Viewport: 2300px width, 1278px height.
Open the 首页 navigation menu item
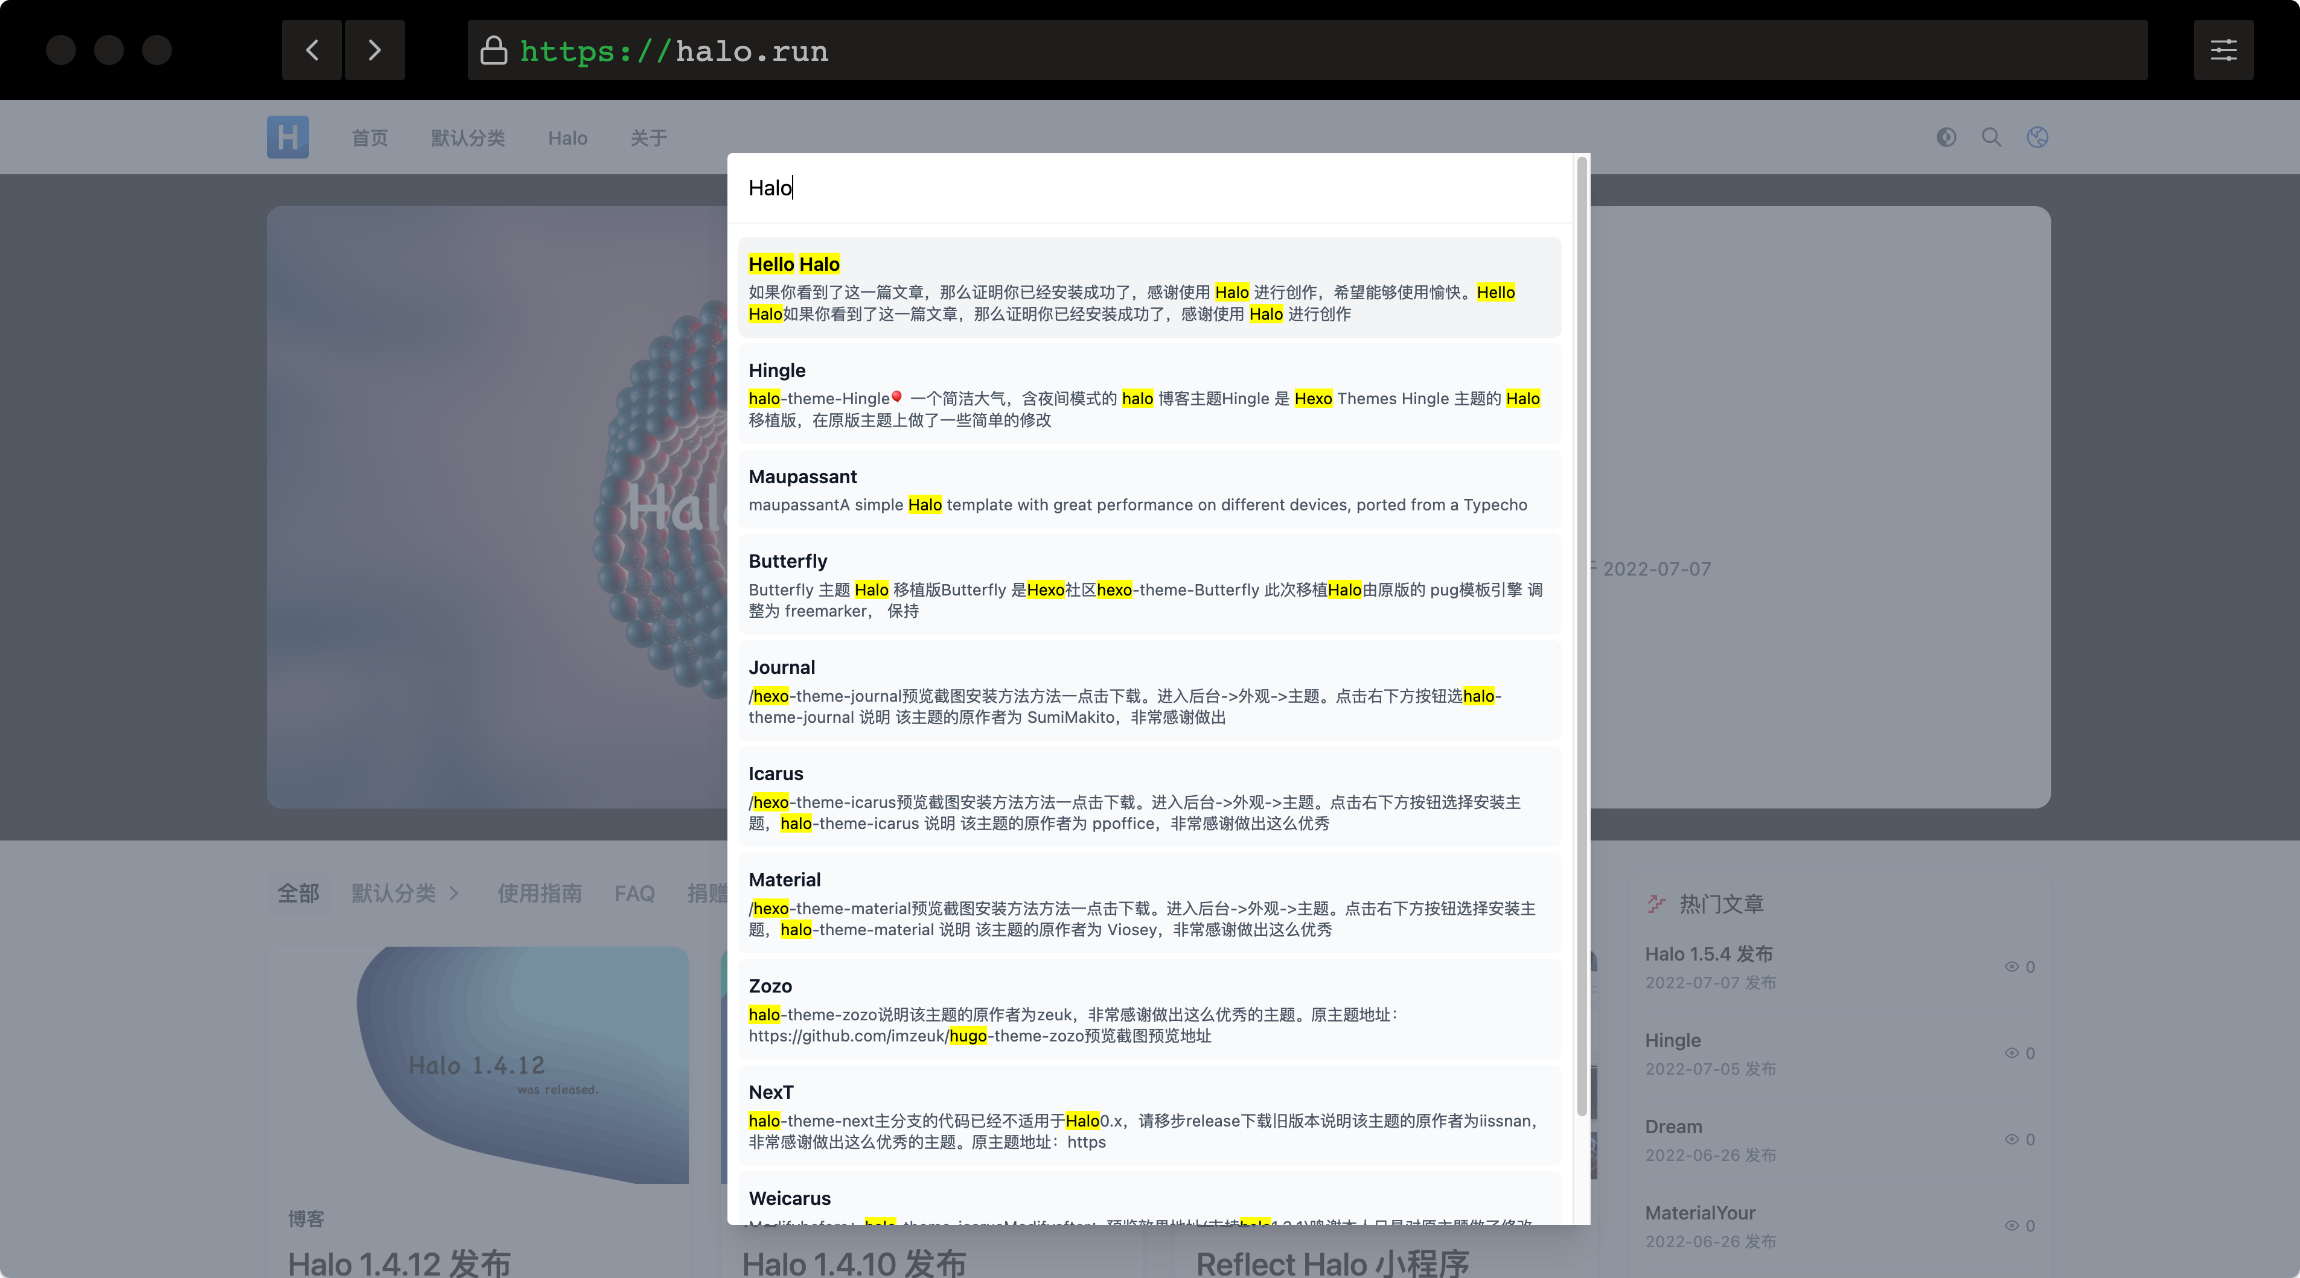[x=370, y=138]
